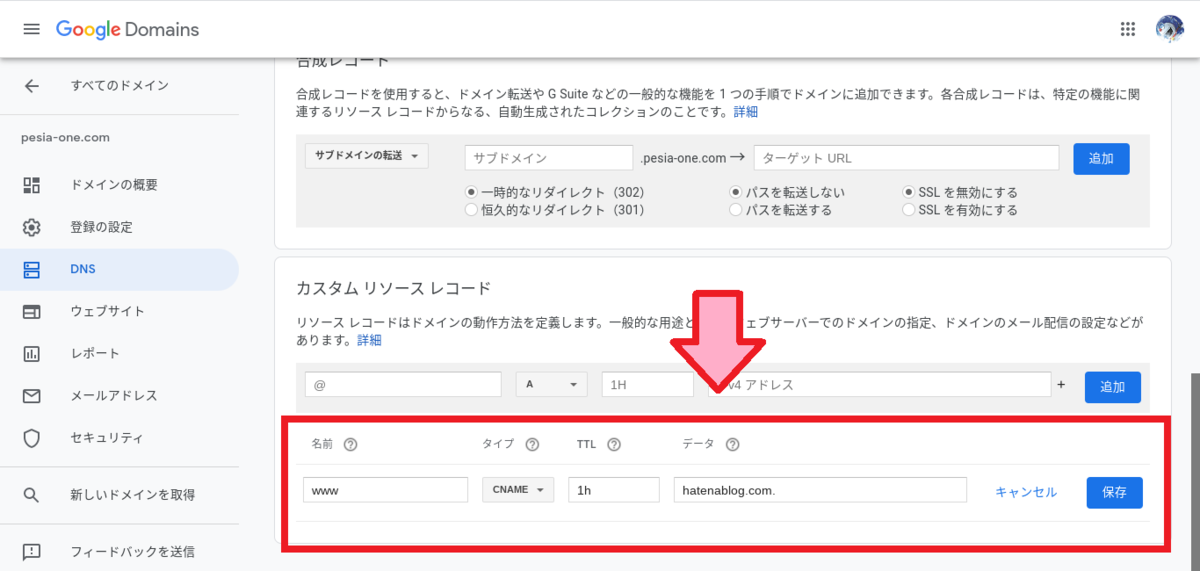Click help icon next to 名前
The height and width of the screenshot is (571, 1200).
click(350, 445)
